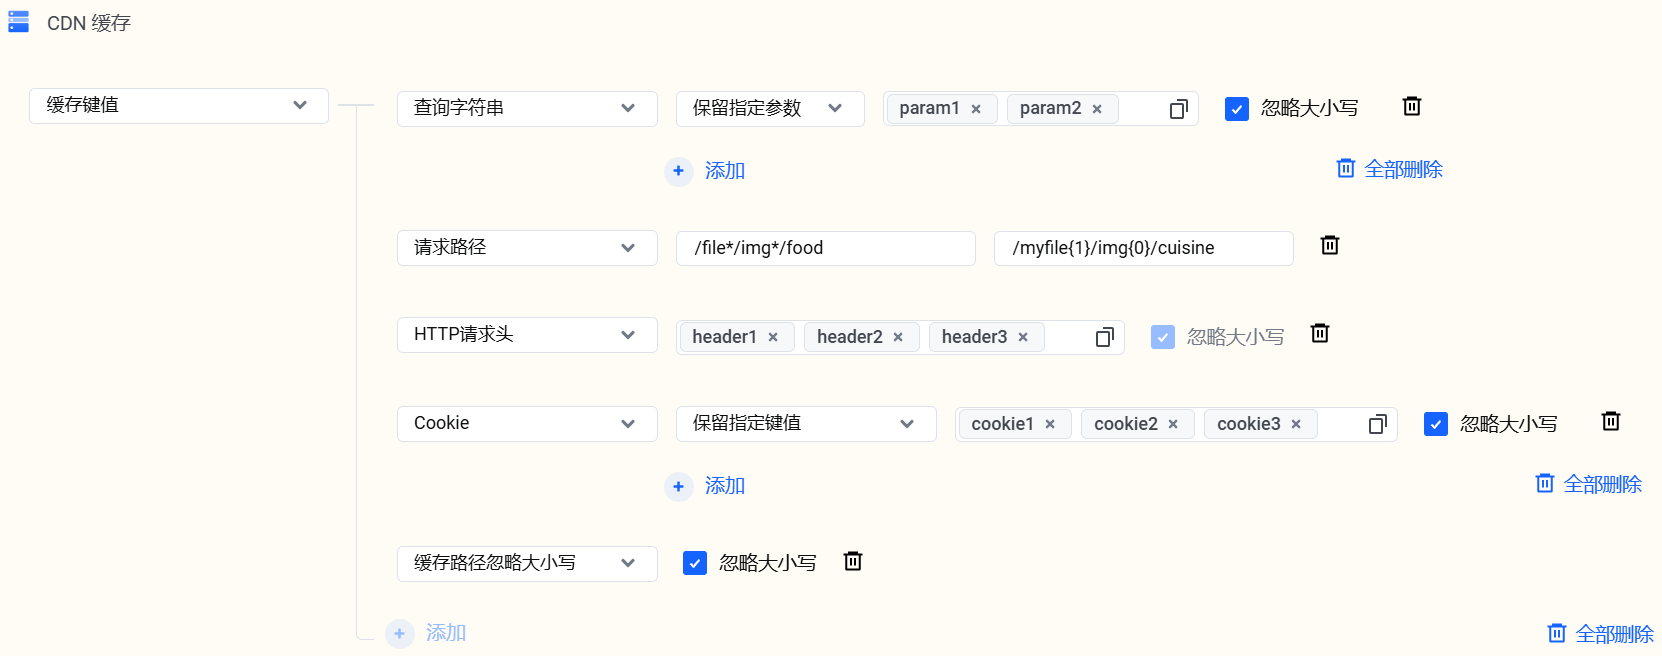Screen dimensions: 1662x656
Task: Delete the 查询字符串 row with trash icon
Action: coord(1411,106)
